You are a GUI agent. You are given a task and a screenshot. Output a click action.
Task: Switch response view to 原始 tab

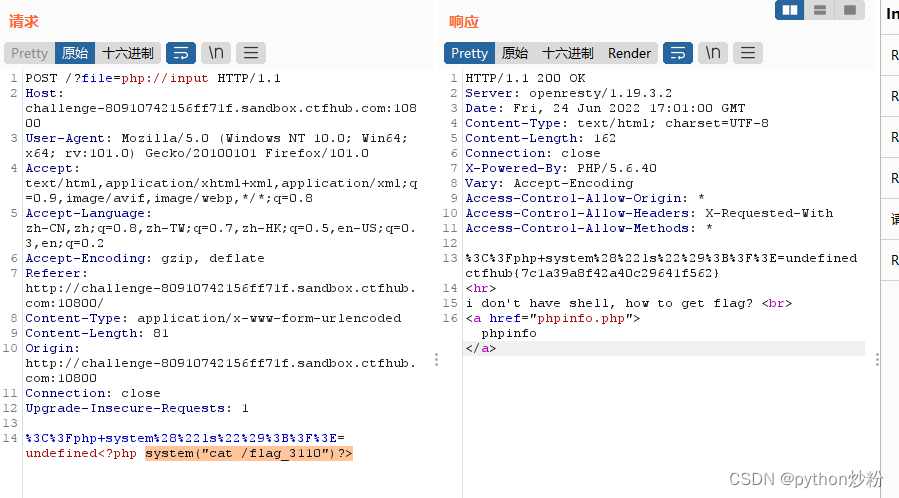[515, 53]
